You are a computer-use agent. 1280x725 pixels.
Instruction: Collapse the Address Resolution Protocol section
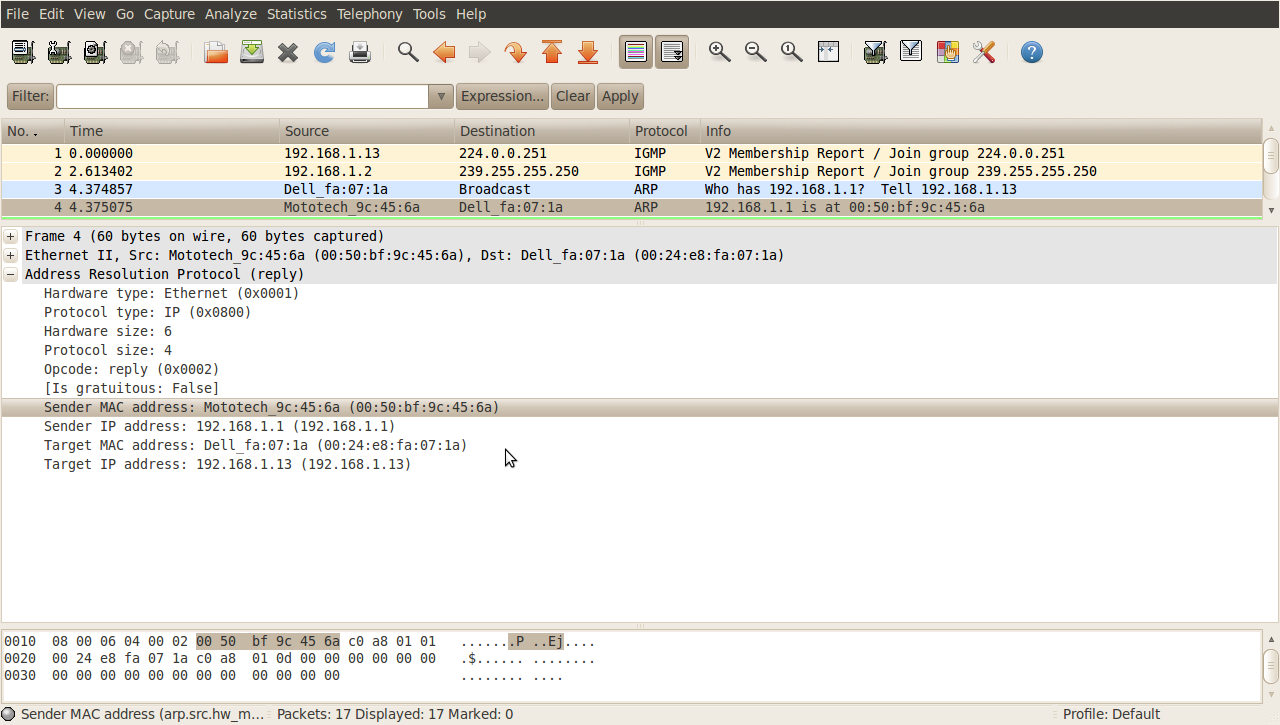10,274
